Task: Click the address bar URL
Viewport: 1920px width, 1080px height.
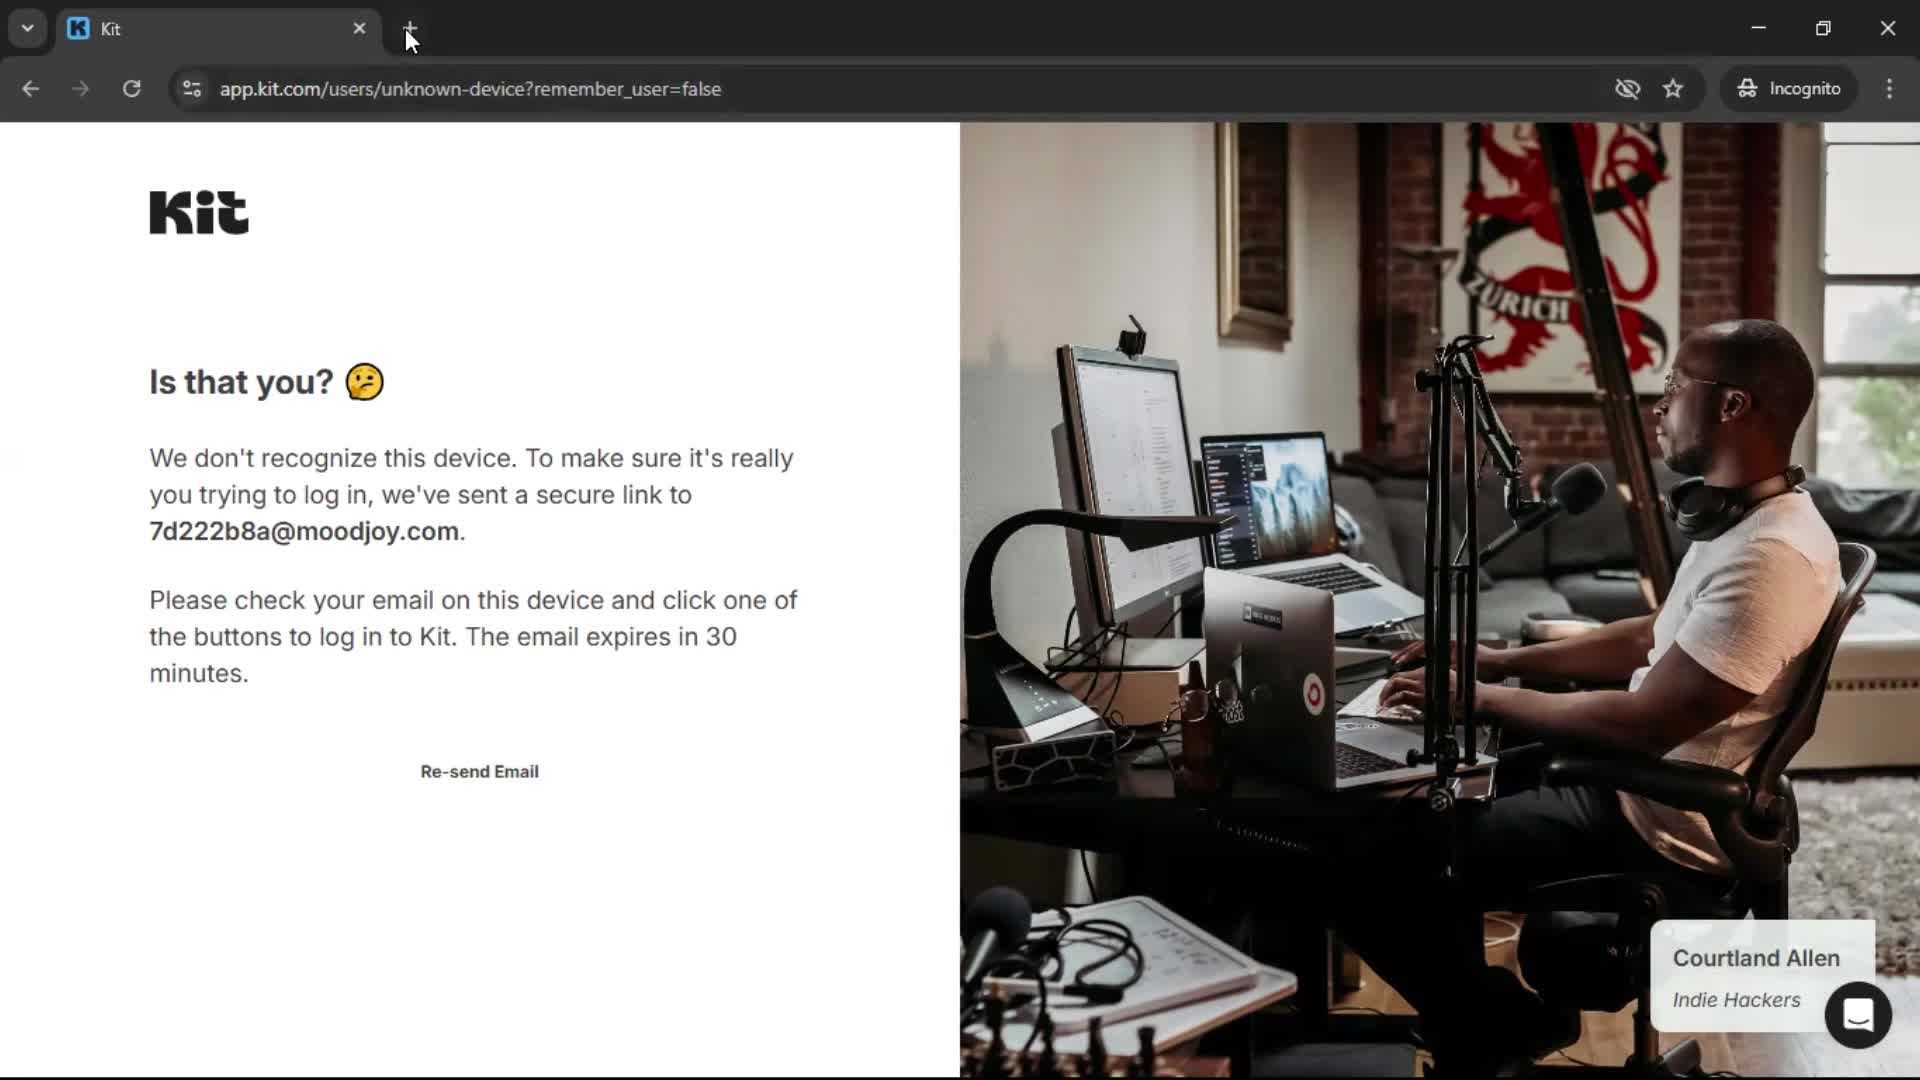Action: [470, 89]
